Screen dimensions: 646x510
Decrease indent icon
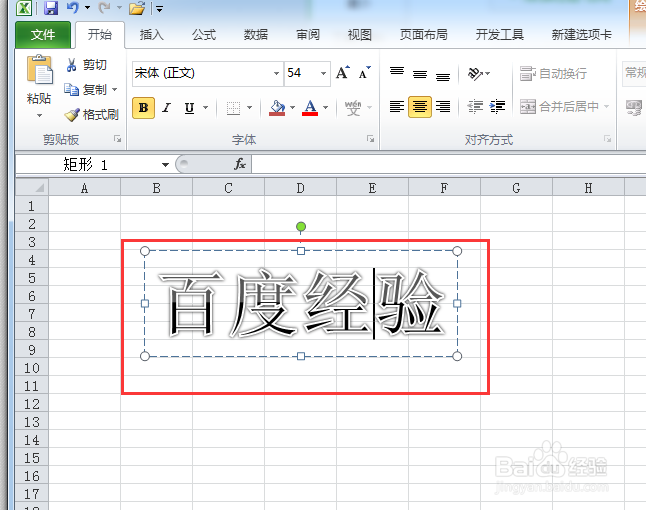tap(475, 107)
